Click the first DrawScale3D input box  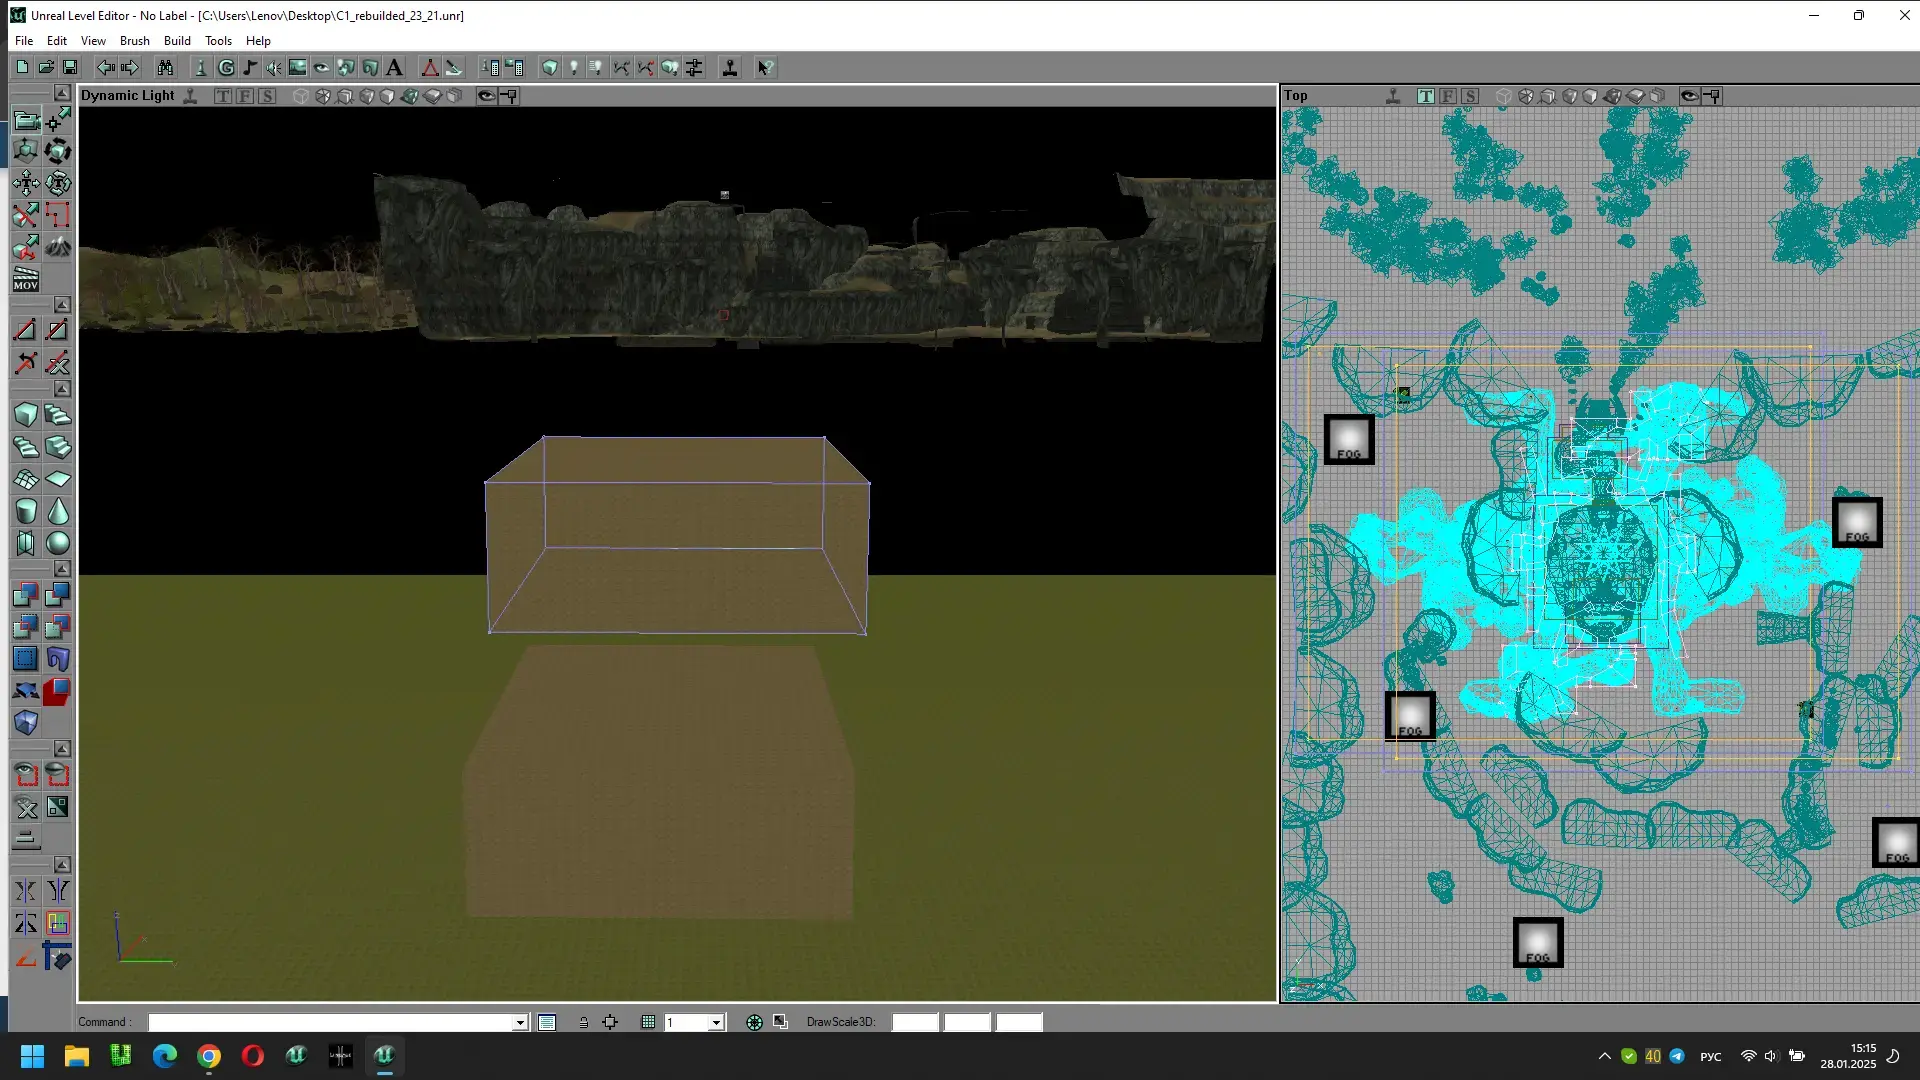click(915, 1022)
